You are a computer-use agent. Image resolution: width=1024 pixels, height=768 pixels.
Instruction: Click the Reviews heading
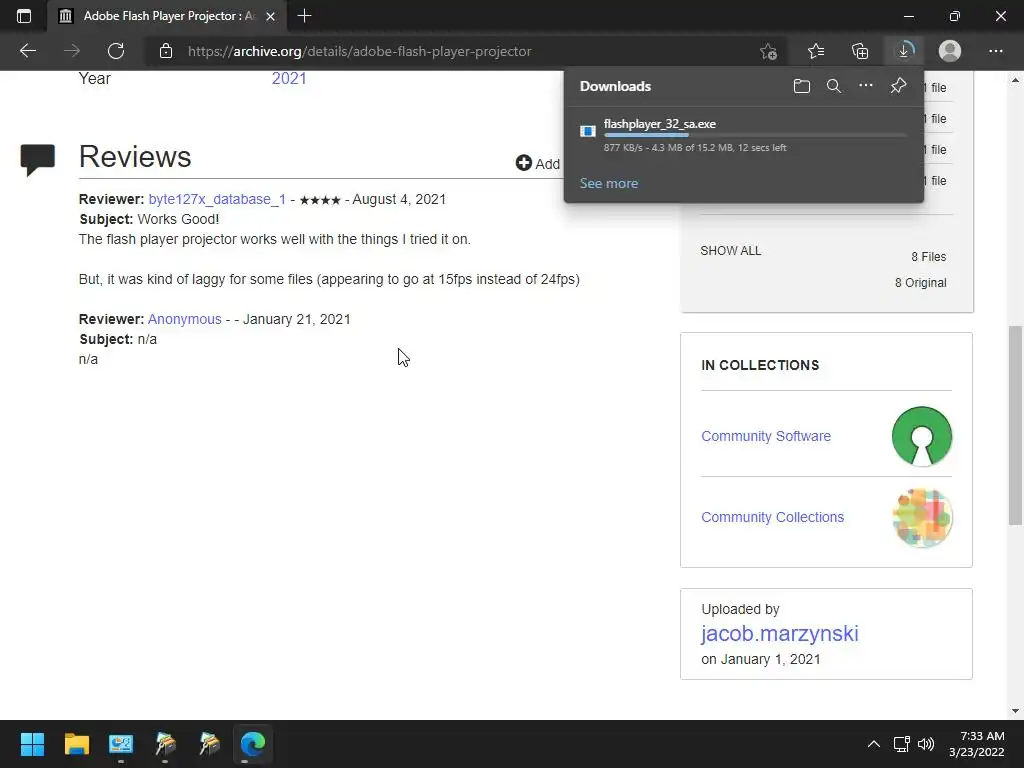click(x=135, y=157)
